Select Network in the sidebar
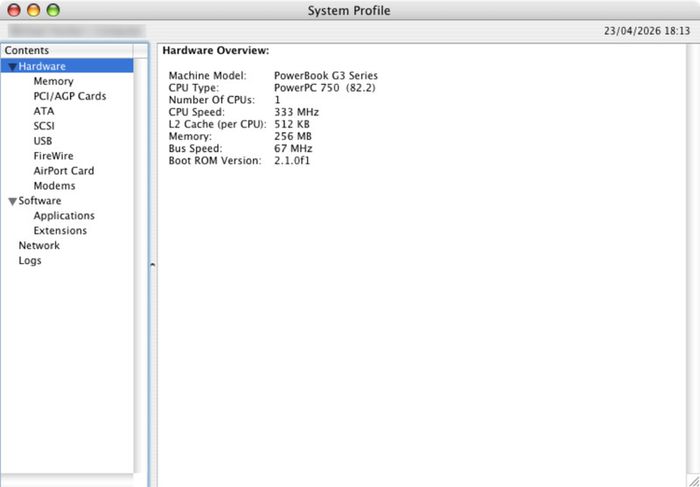 [39, 246]
